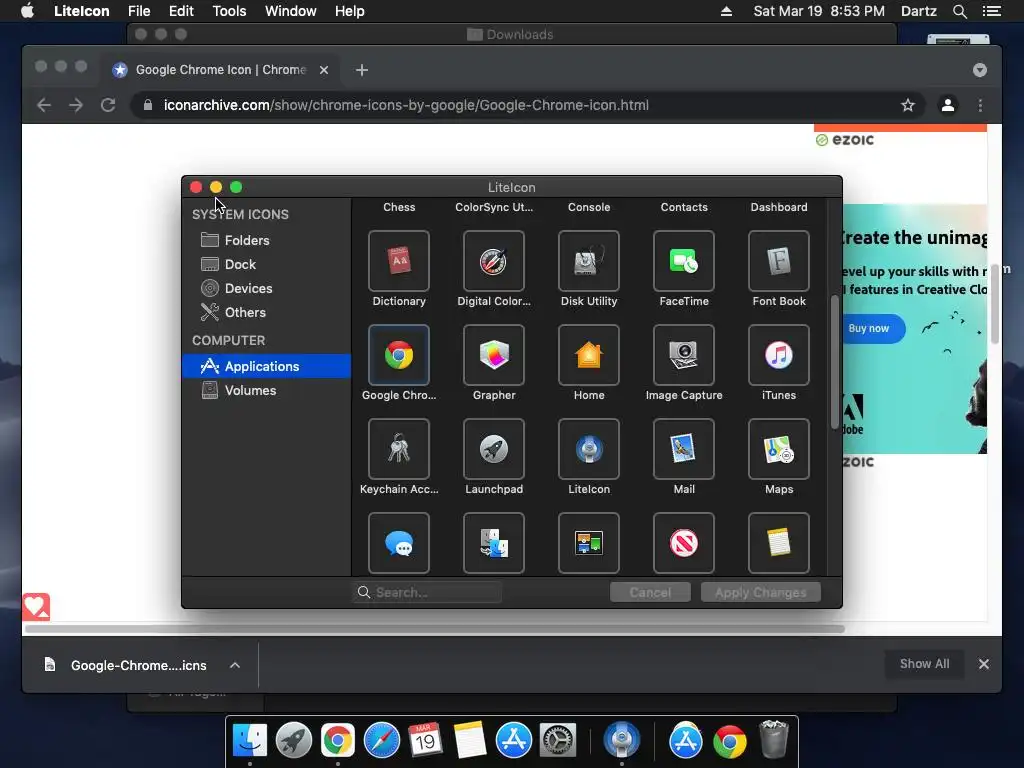
Task: Open Finder from the Dock
Action: pos(250,740)
